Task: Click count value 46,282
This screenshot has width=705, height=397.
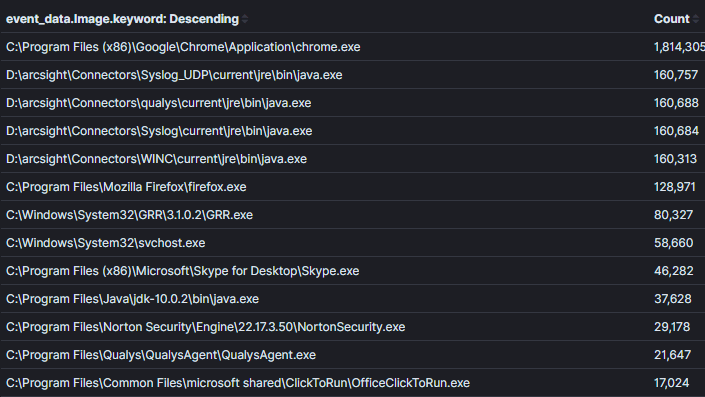Action: point(674,271)
